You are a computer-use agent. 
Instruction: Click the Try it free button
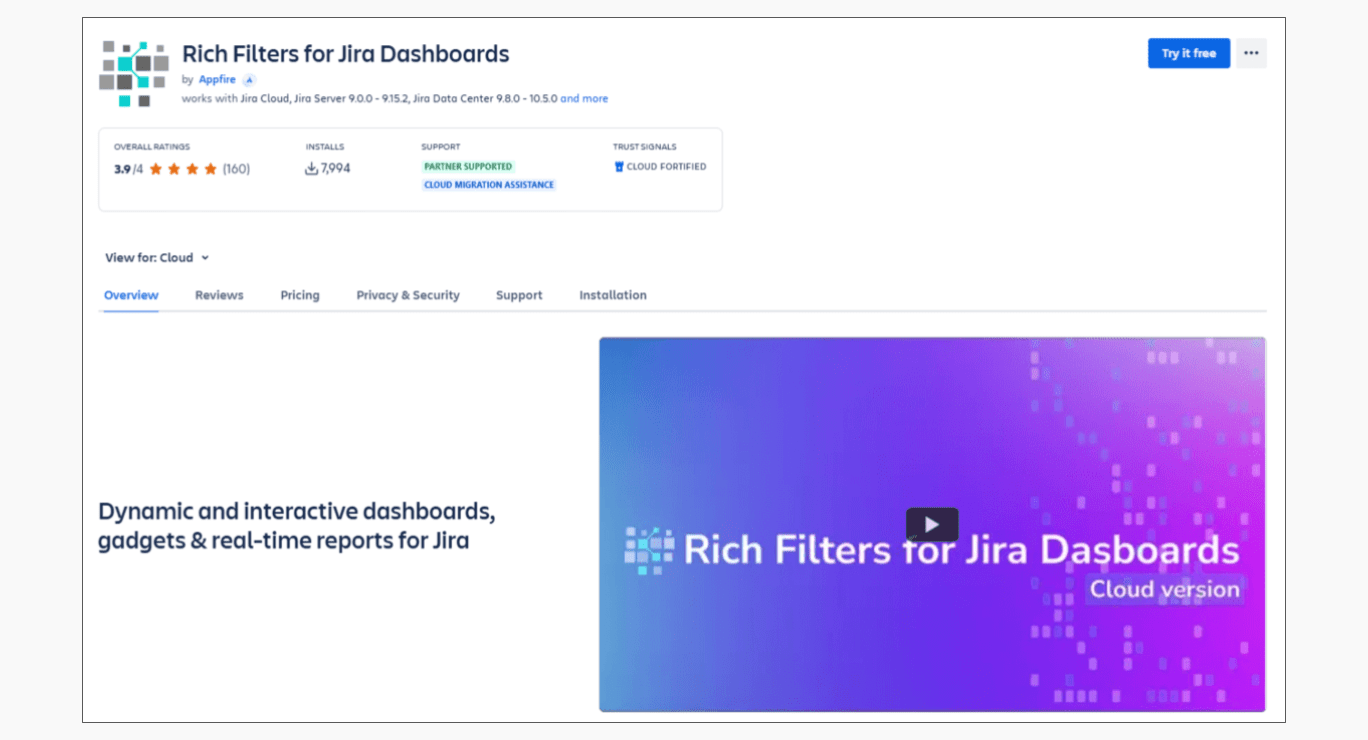[x=1188, y=53]
